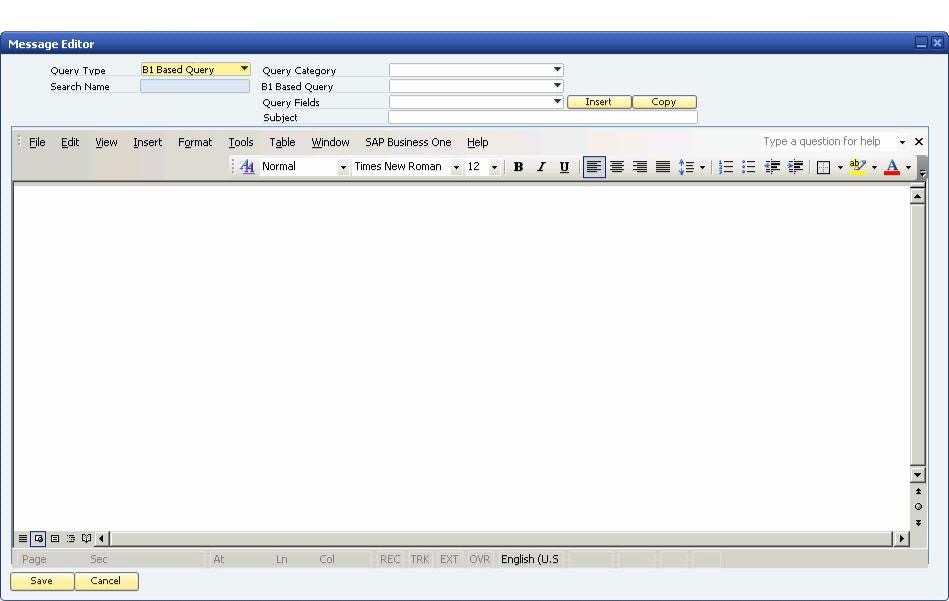Click the Justify alignment icon
Screen dimensions: 949x601
click(663, 167)
